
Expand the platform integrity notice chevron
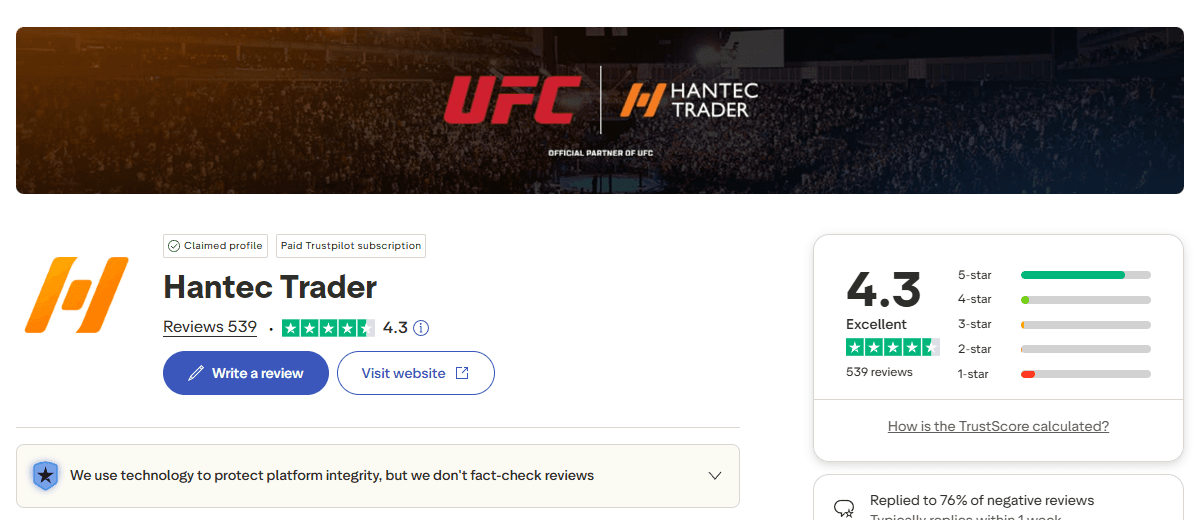click(715, 476)
